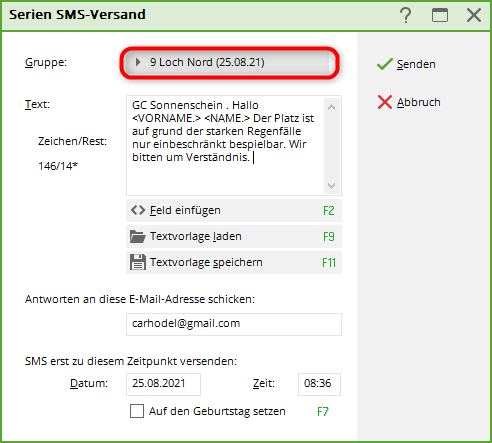
Task: Enable Auf den Geburtstag setzen checkbox
Action: [x=137, y=411]
